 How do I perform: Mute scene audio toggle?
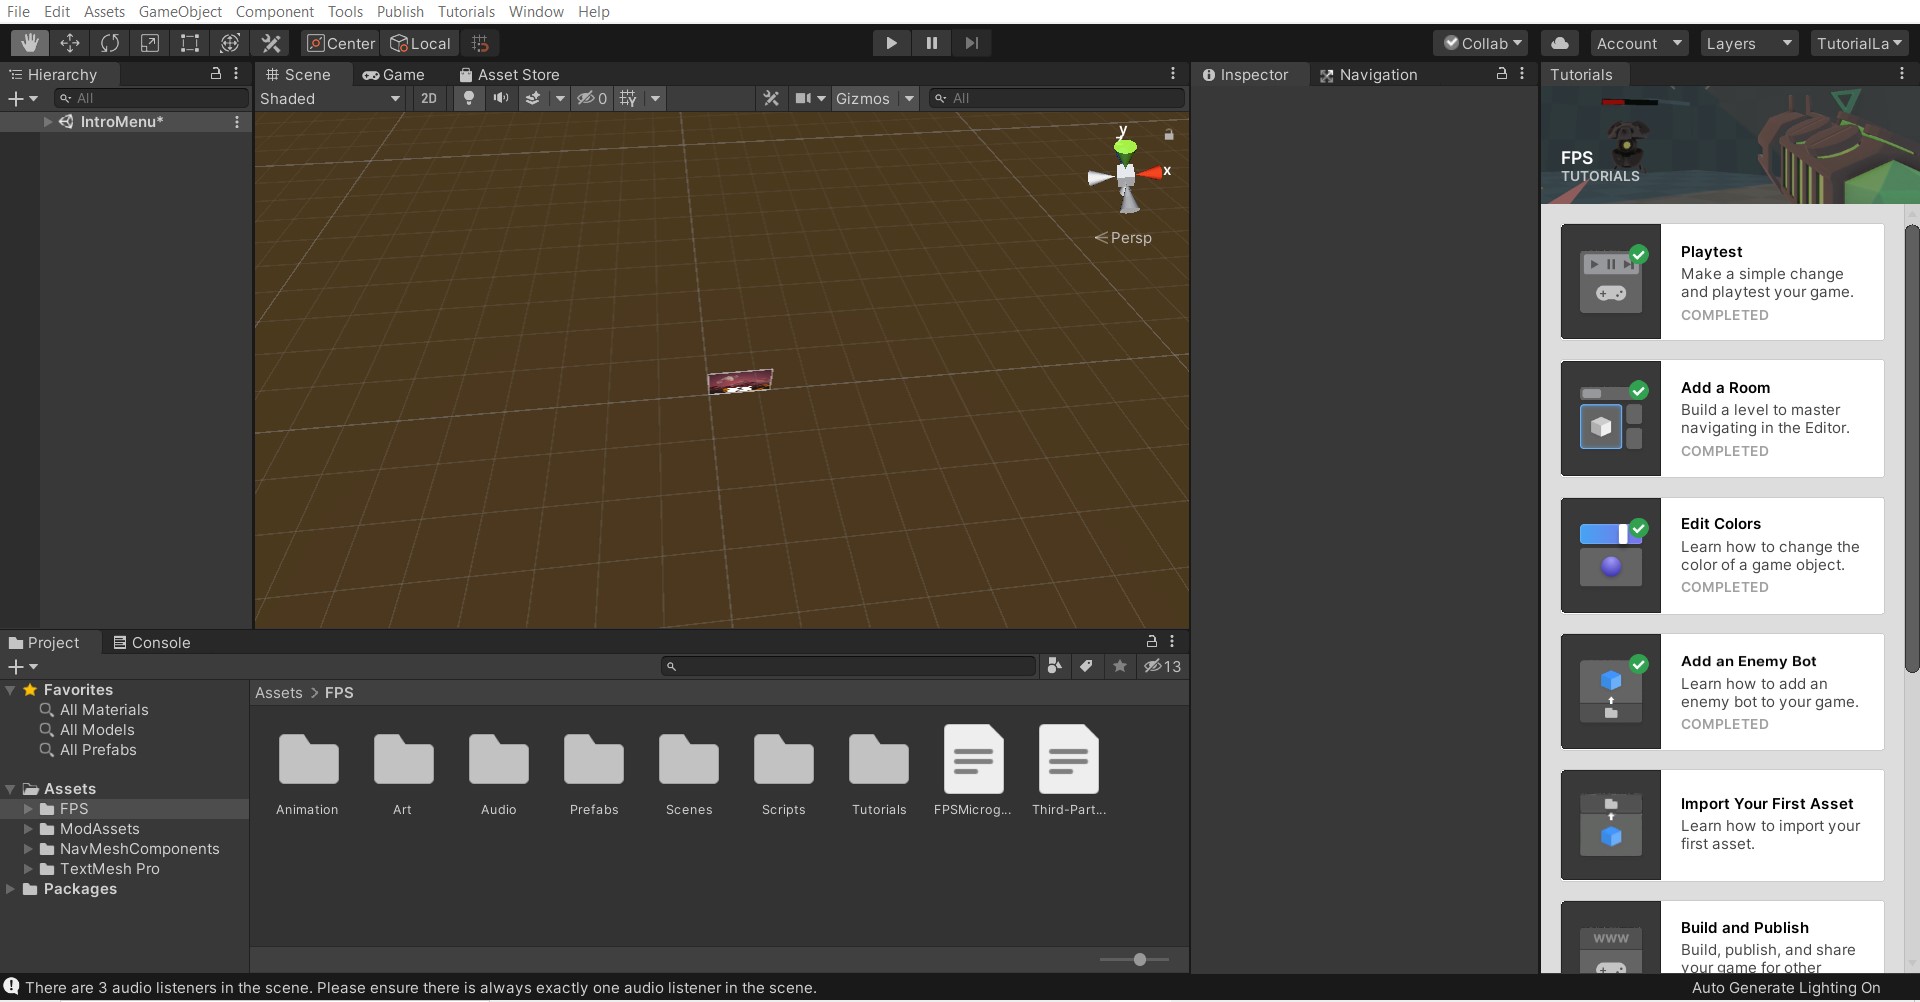coord(501,98)
